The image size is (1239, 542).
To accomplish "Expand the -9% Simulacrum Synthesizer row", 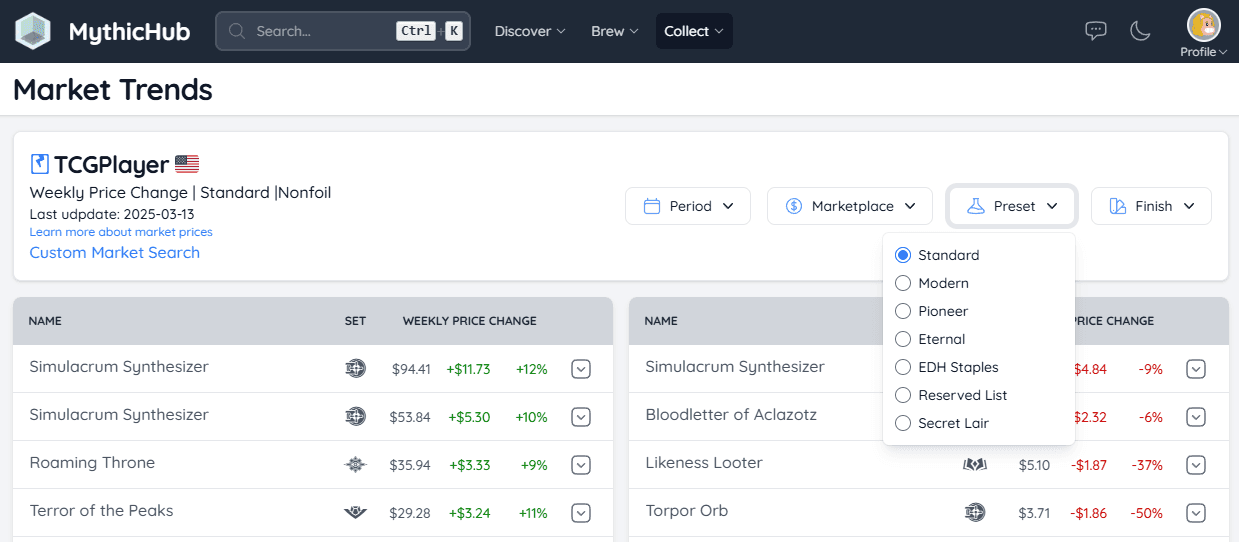I will click(1196, 369).
